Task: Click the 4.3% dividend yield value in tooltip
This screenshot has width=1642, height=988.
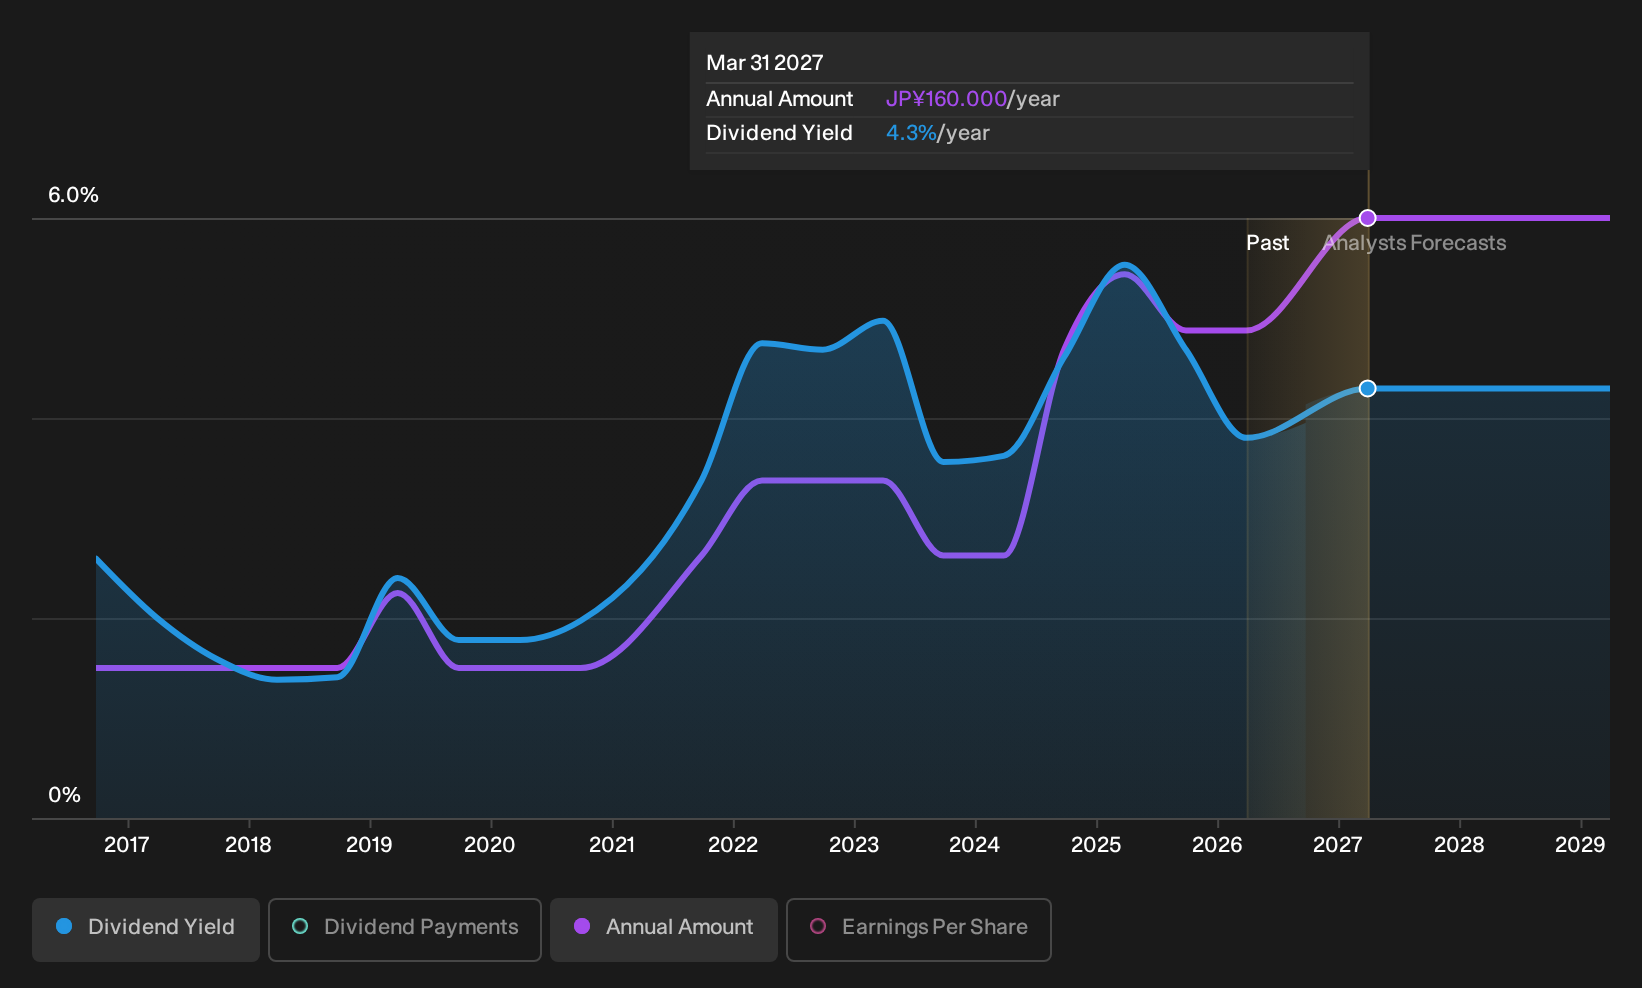Action: (x=911, y=133)
